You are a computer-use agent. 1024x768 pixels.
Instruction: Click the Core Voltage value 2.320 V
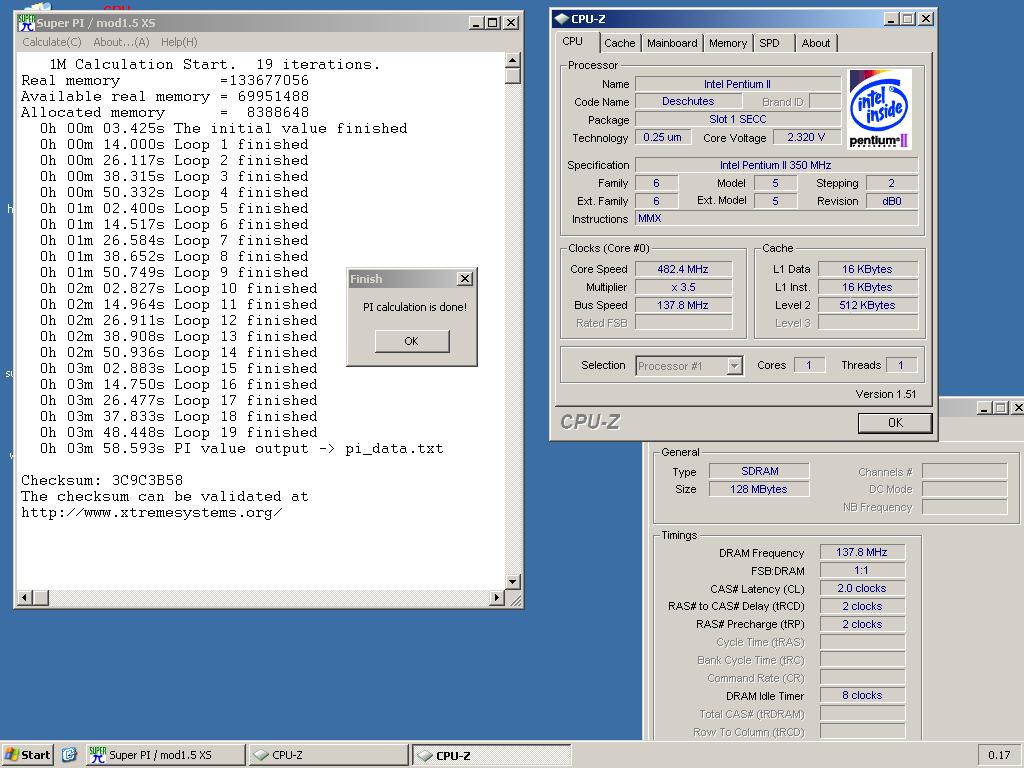[806, 137]
